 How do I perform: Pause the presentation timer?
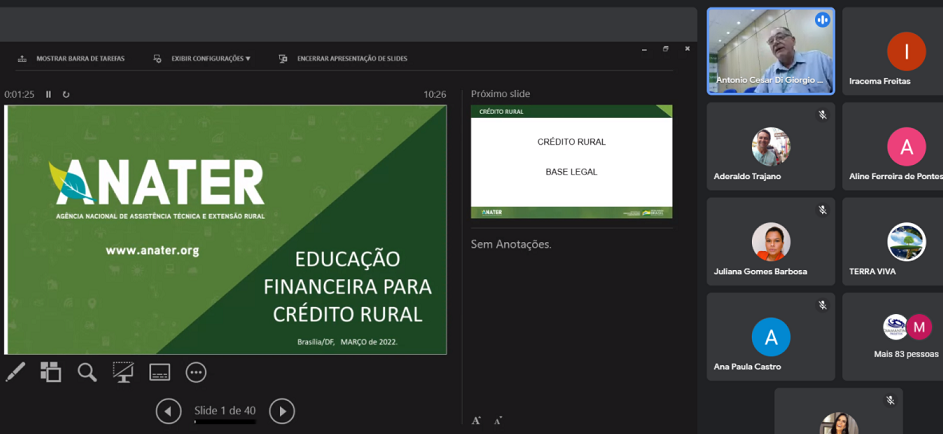(49, 94)
